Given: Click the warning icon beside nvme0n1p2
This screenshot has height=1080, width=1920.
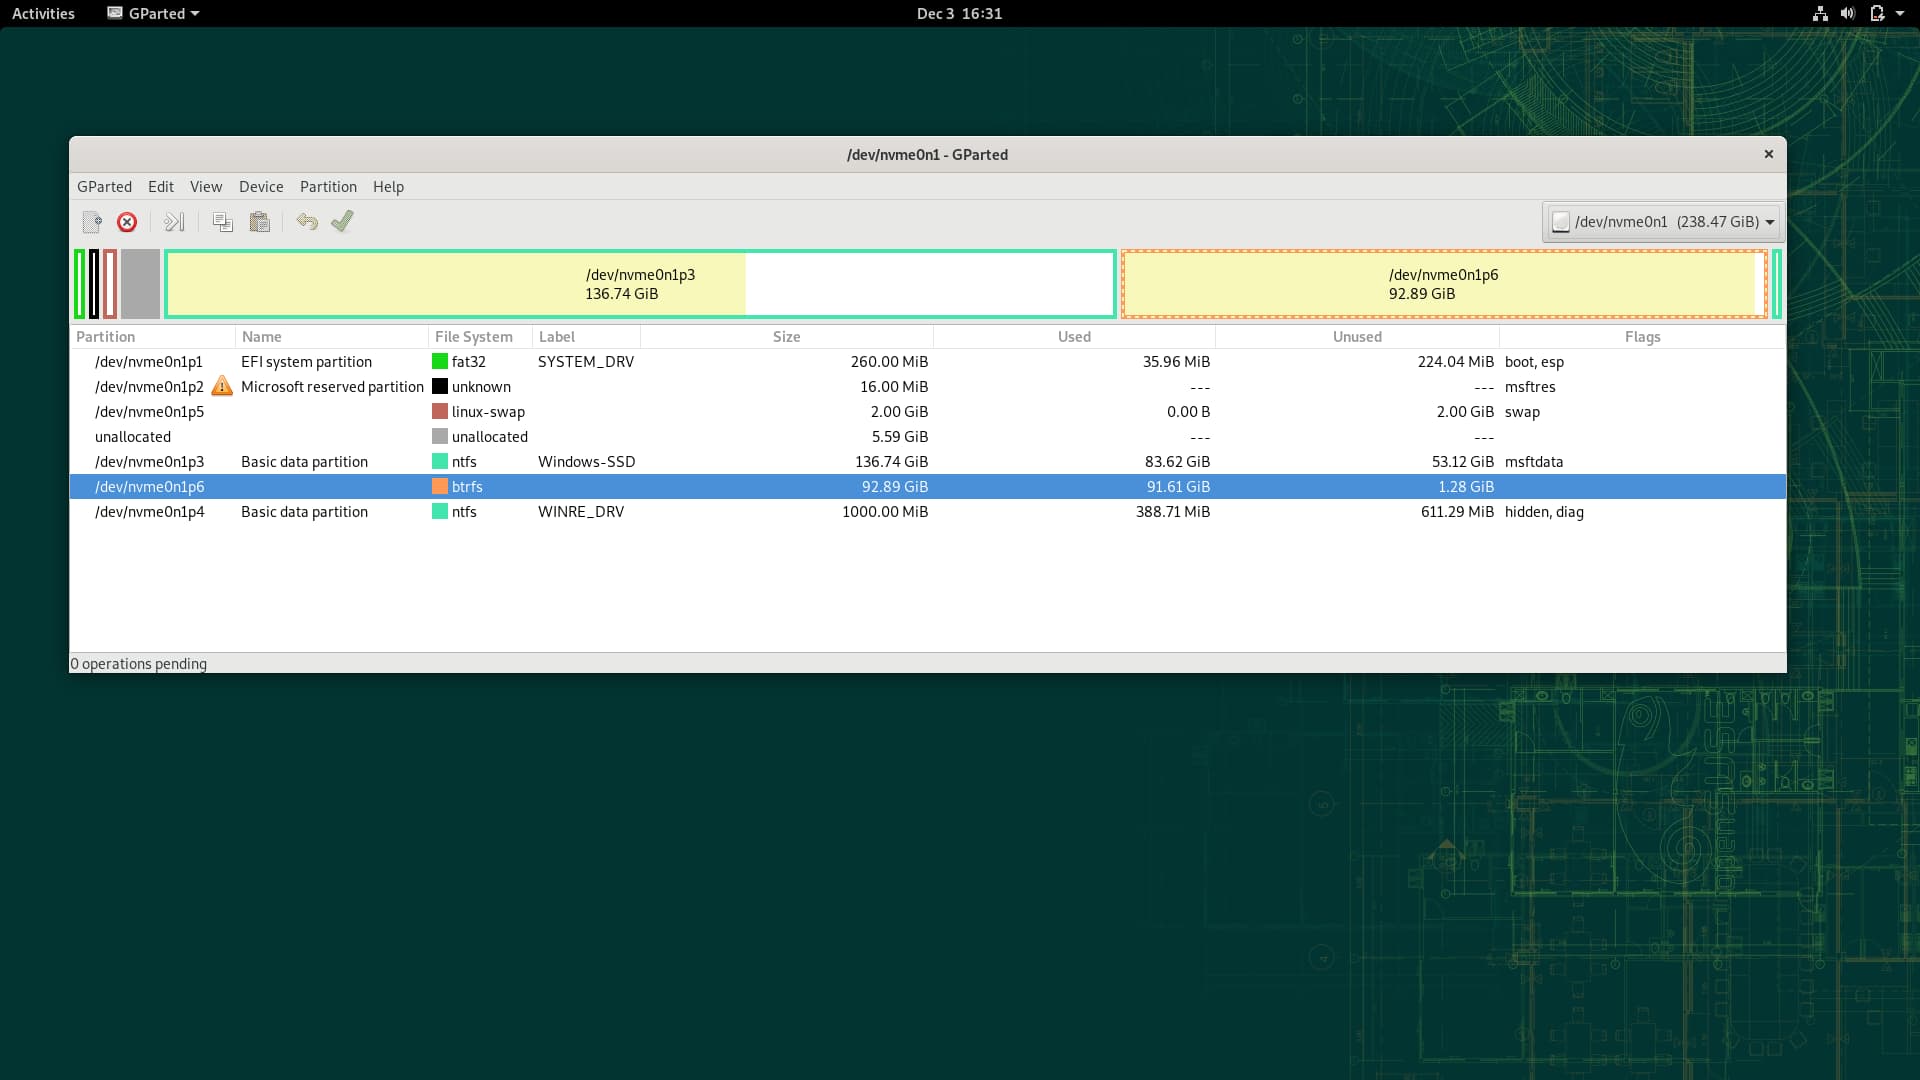Looking at the screenshot, I should tap(222, 387).
